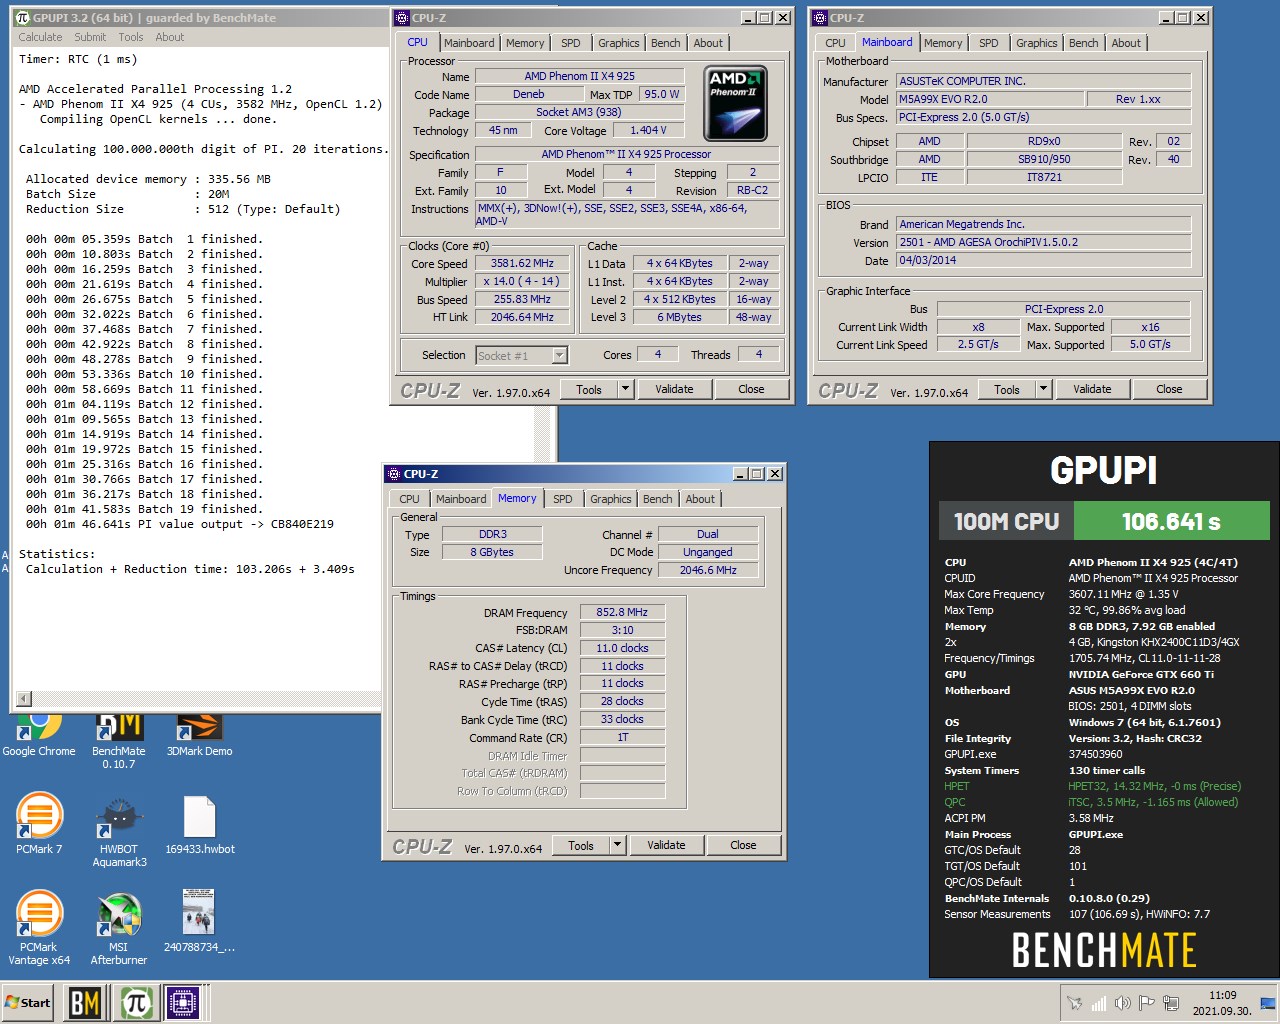Image resolution: width=1280 pixels, height=1024 pixels.
Task: Click Validate in CPU tab window
Action: click(674, 389)
